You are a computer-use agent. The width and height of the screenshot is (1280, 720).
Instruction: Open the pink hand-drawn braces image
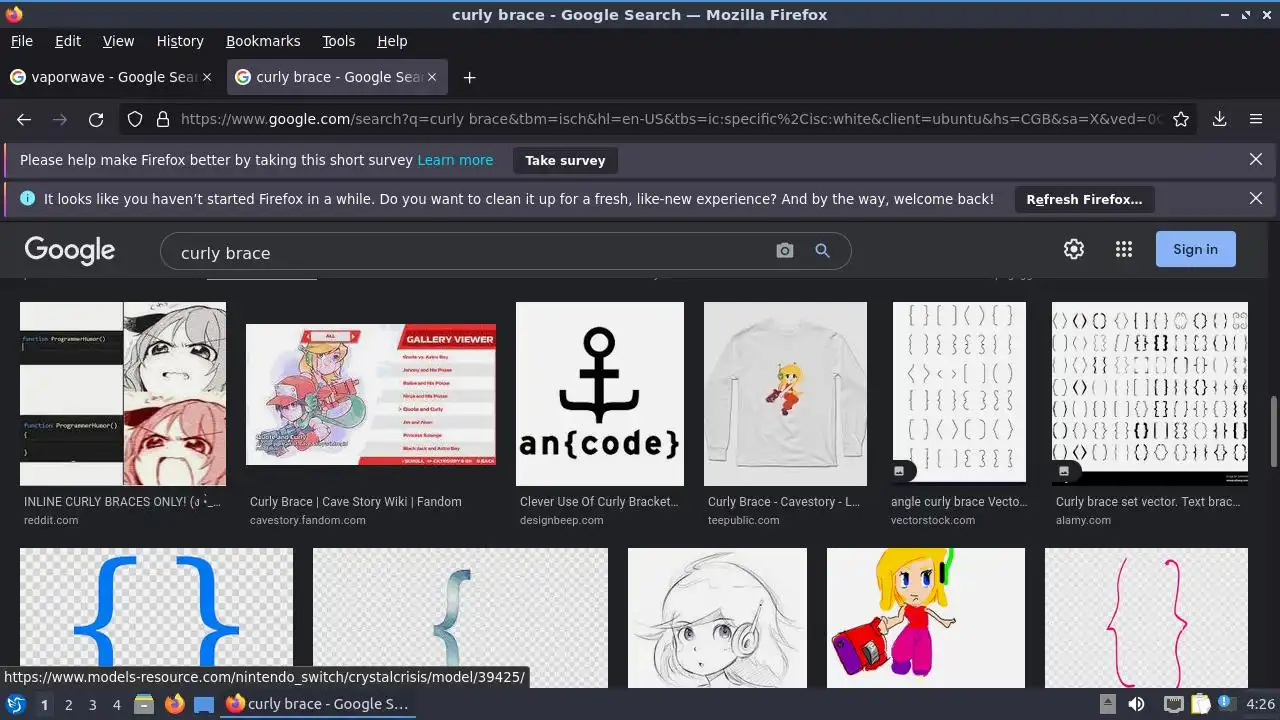coord(1146,618)
